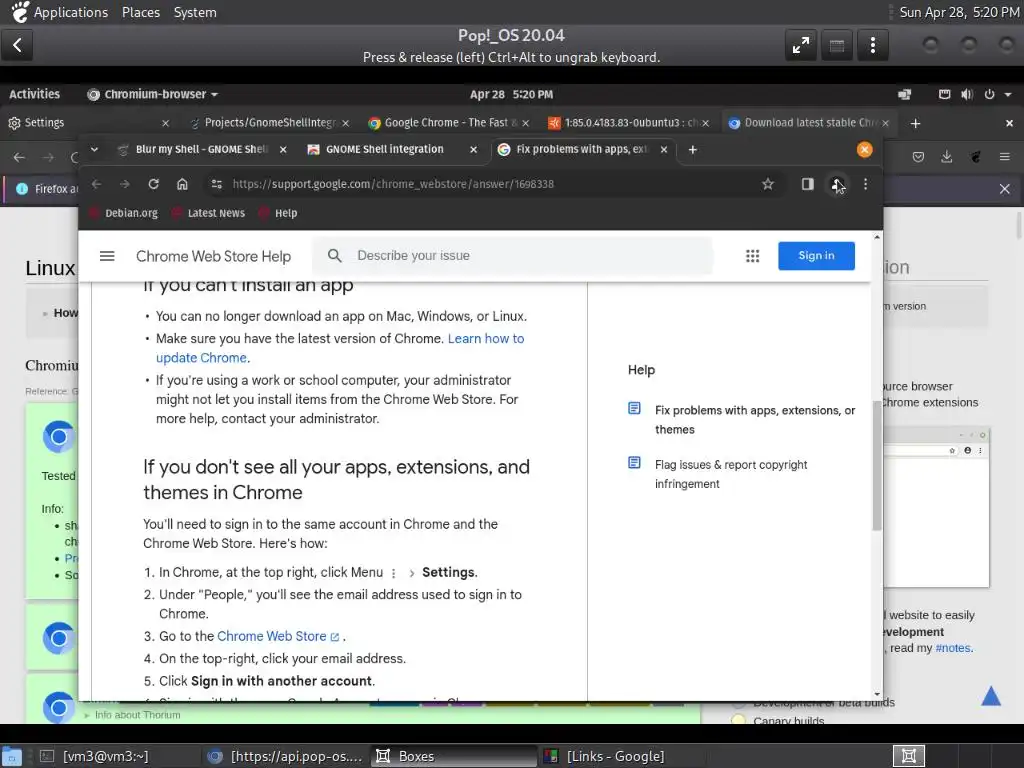Viewport: 1024px width, 768px height.
Task: Open Firefox hamburger application menu
Action: [x=1004, y=157]
